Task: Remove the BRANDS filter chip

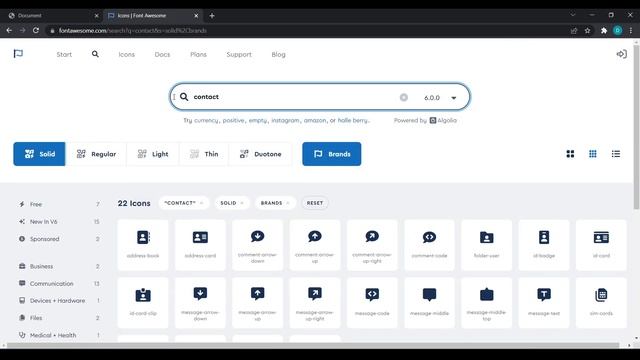Action: pos(288,203)
